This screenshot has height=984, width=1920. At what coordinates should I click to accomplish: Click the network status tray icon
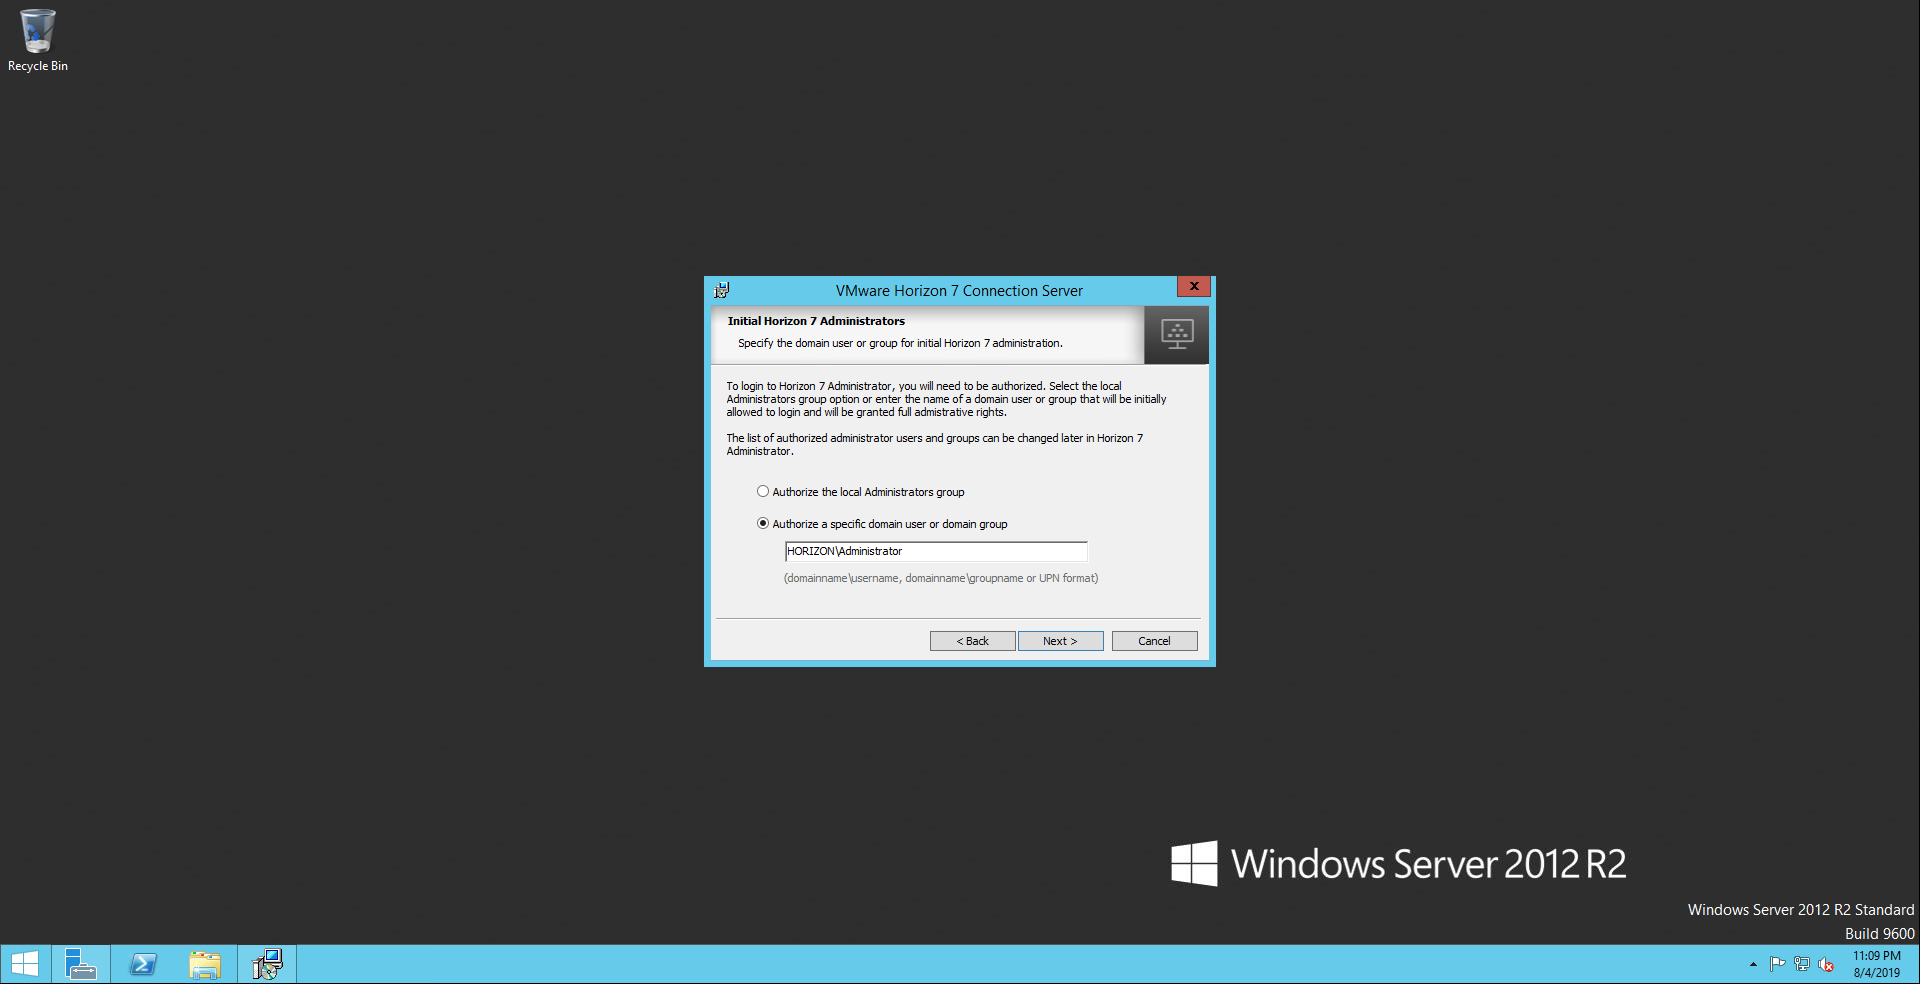[x=1802, y=965]
